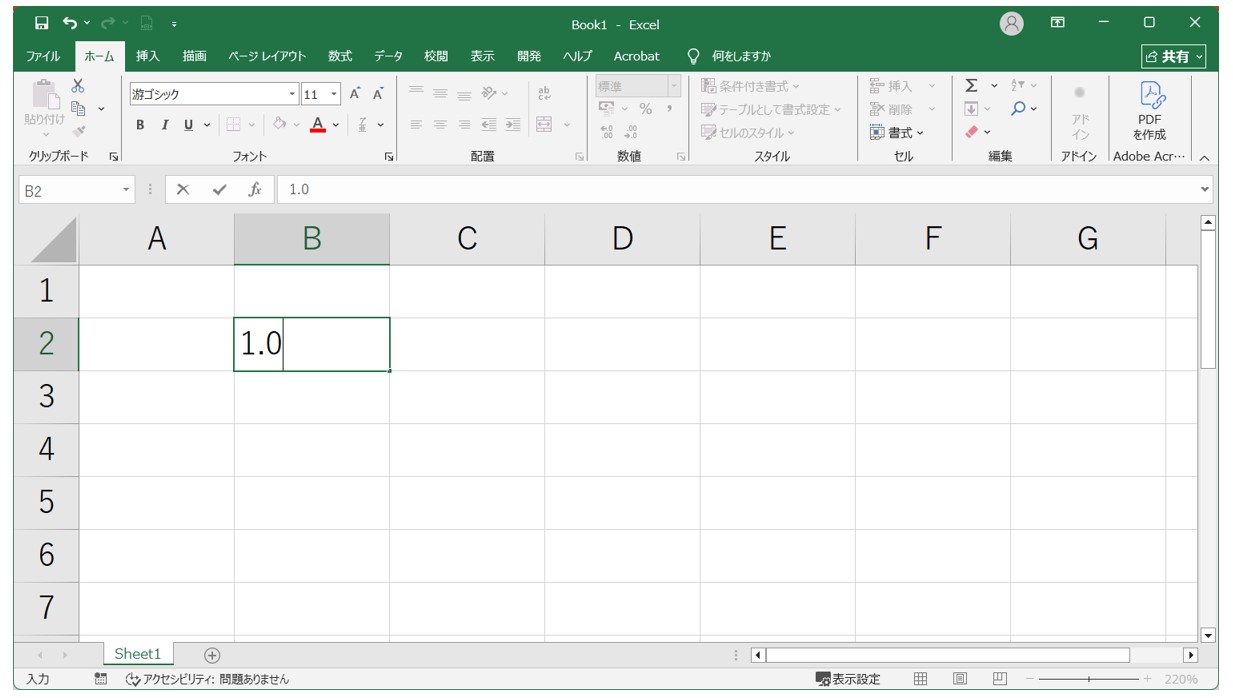Click the 何をしますか search box

(x=741, y=56)
